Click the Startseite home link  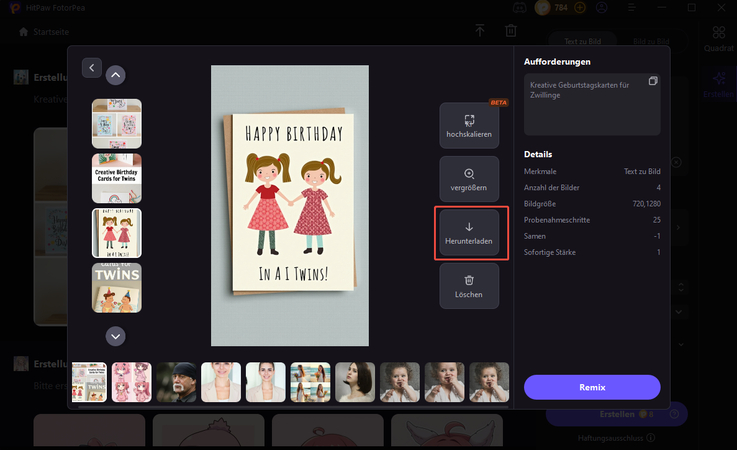pyautogui.click(x=51, y=32)
